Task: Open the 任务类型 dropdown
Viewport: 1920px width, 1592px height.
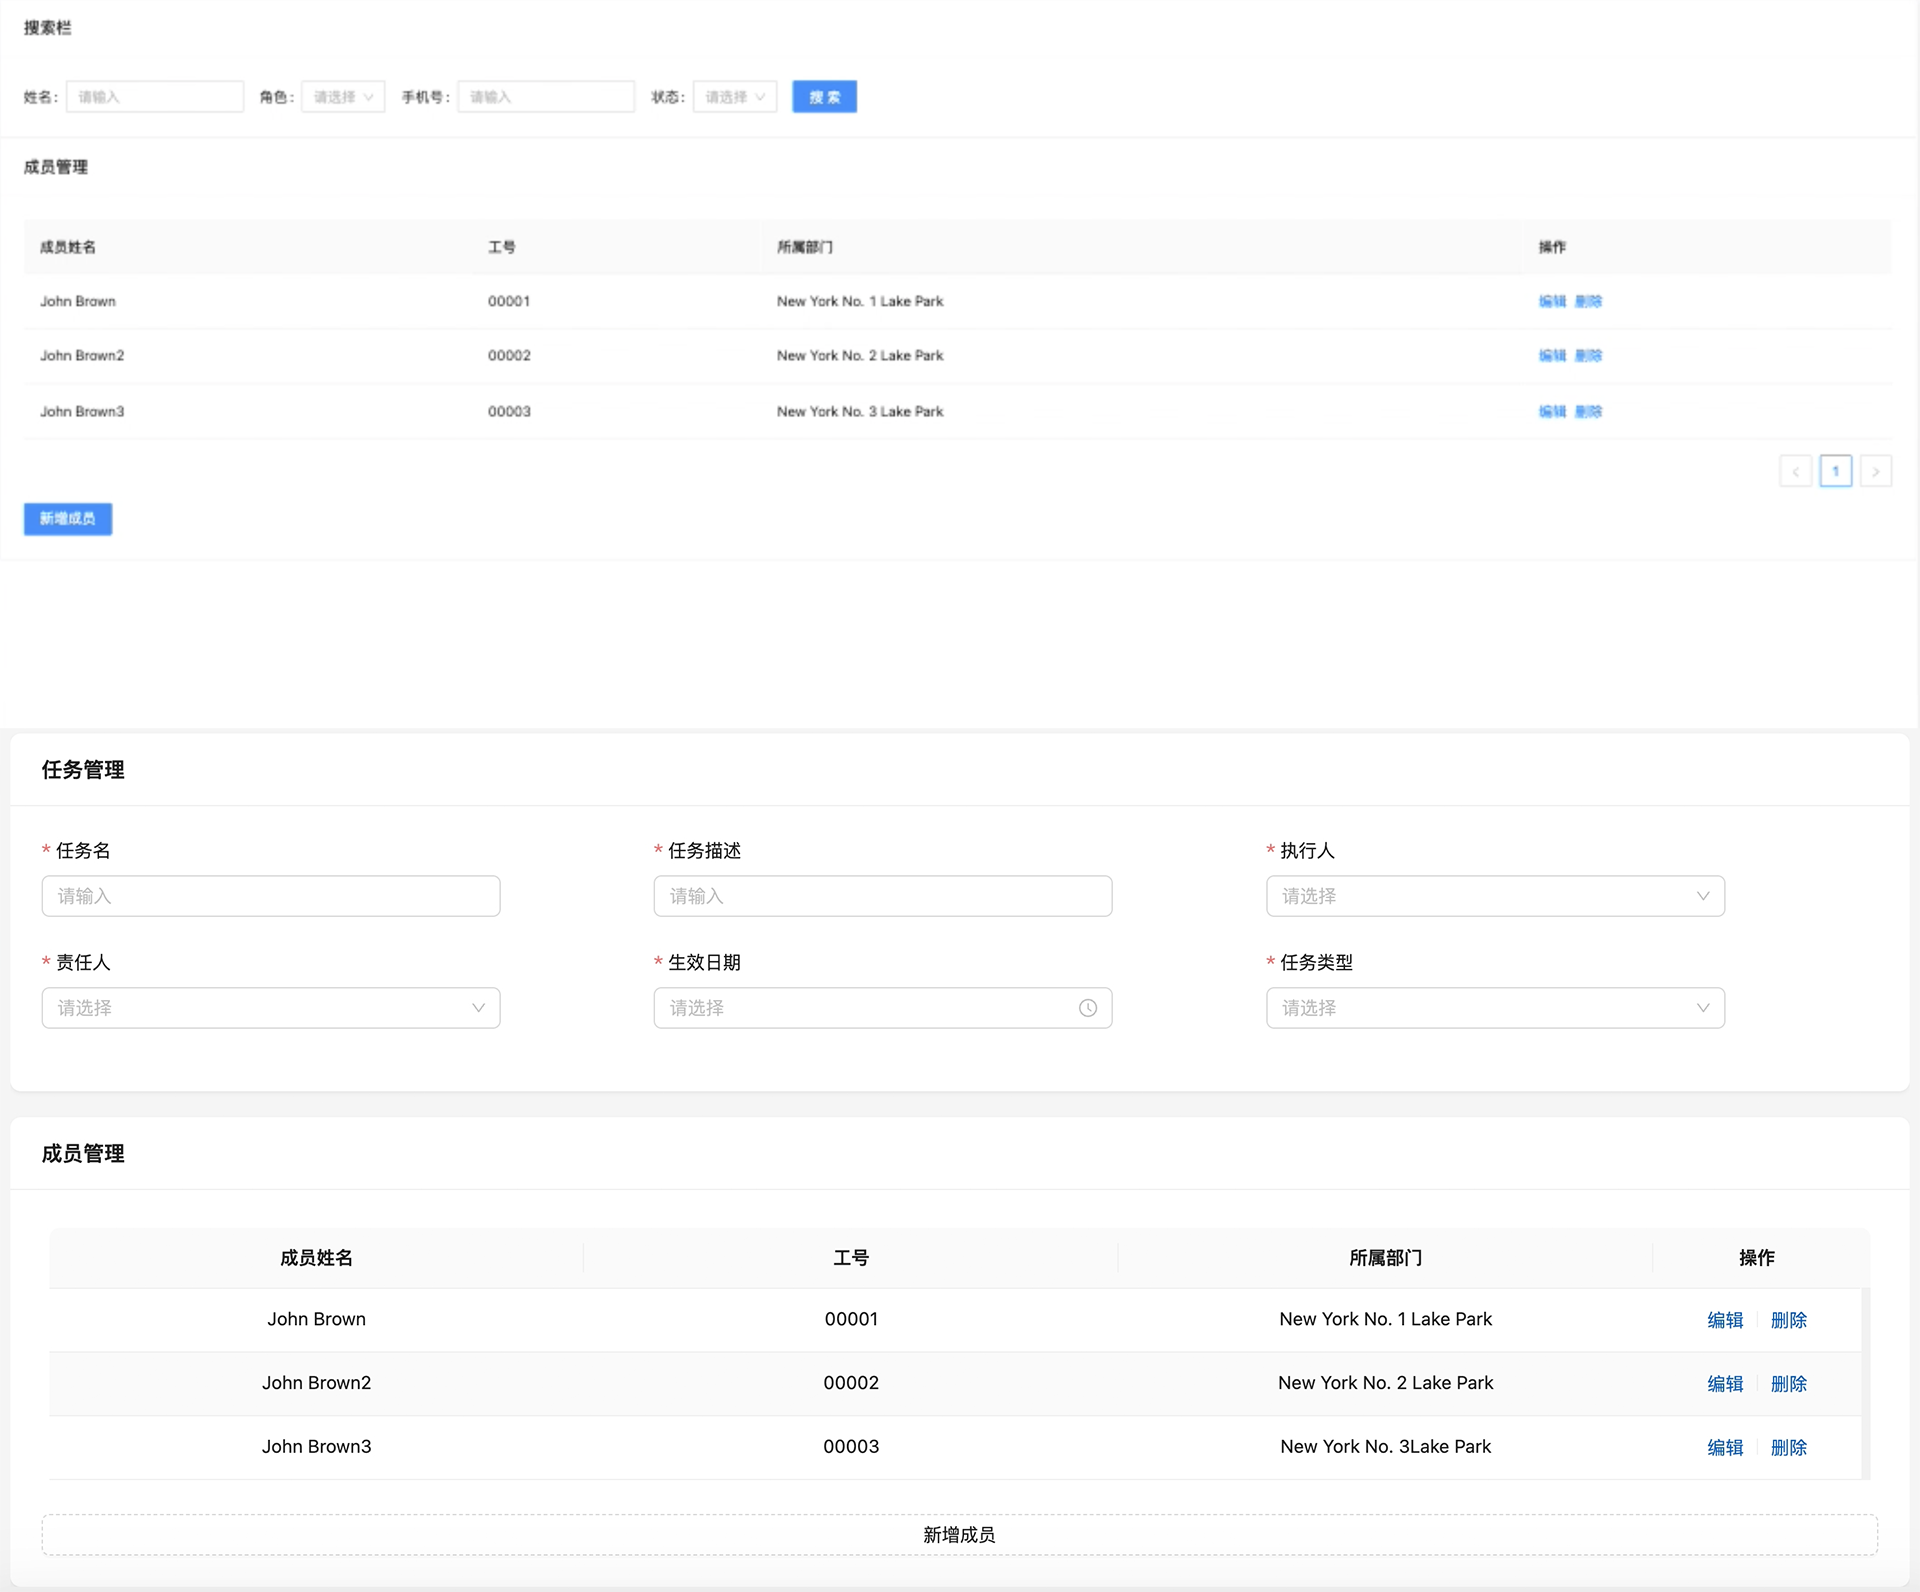Action: [1494, 1008]
